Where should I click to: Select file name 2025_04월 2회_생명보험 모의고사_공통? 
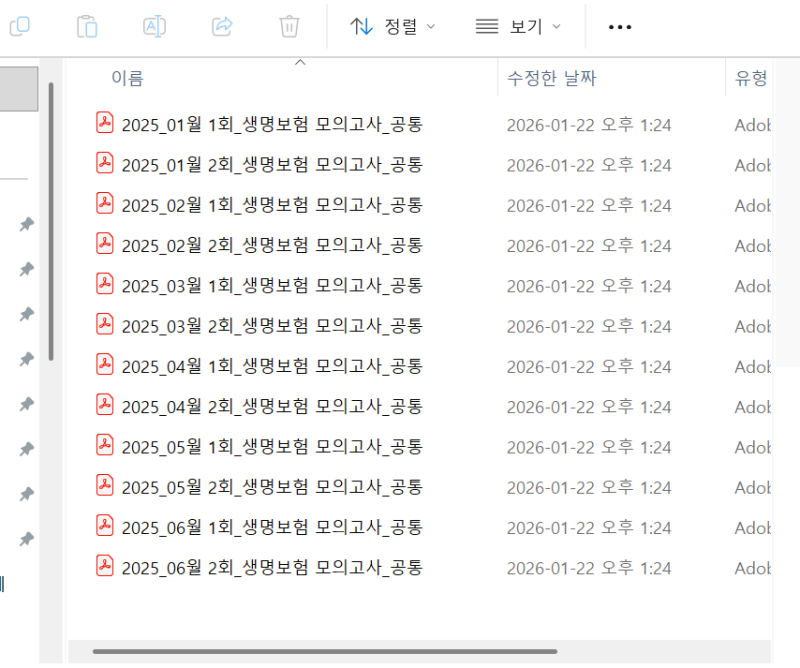pyautogui.click(x=272, y=407)
